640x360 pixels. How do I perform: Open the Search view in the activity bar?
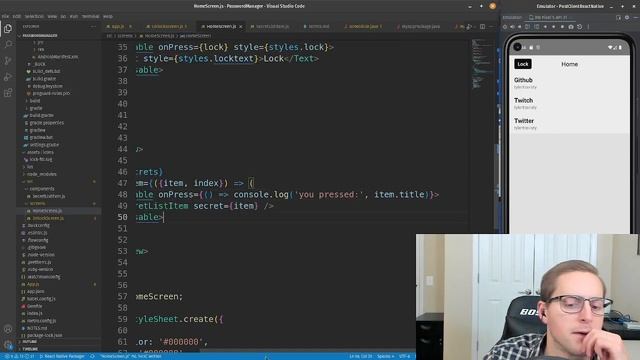tap(8, 44)
